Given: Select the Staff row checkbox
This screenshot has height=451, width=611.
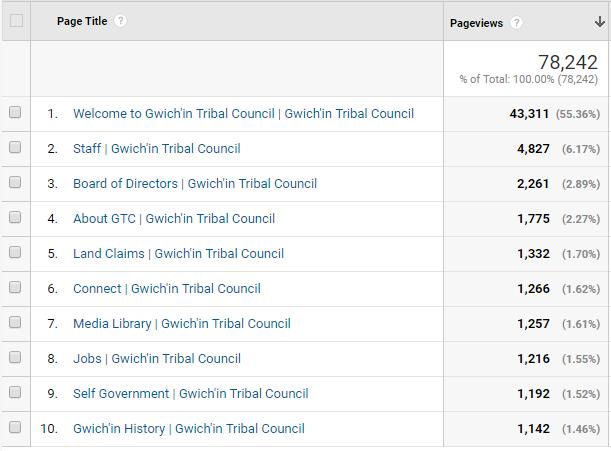Looking at the screenshot, I should 15,148.
